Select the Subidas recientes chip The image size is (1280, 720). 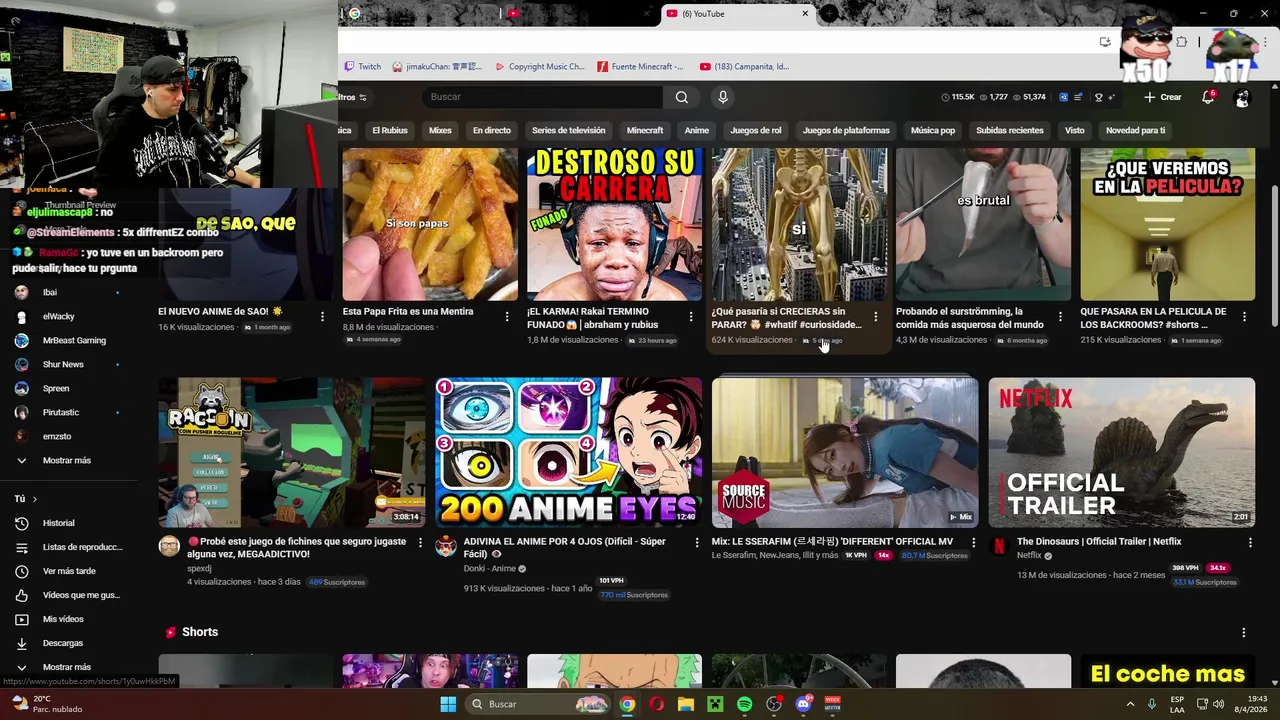coord(1010,130)
